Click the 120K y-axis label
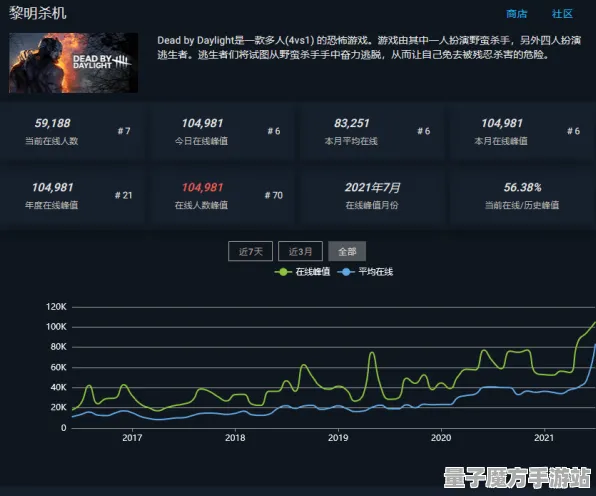 56,307
